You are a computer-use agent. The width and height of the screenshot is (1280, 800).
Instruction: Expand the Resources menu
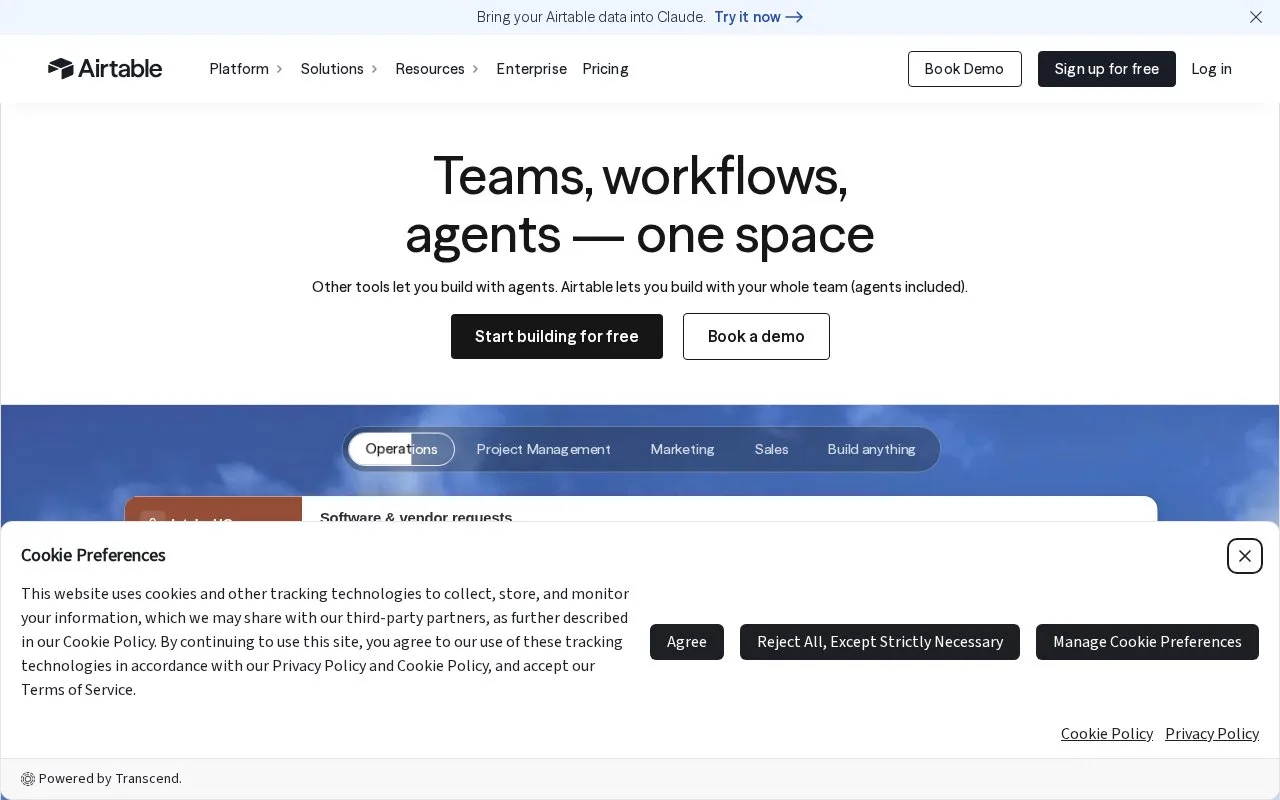click(437, 69)
